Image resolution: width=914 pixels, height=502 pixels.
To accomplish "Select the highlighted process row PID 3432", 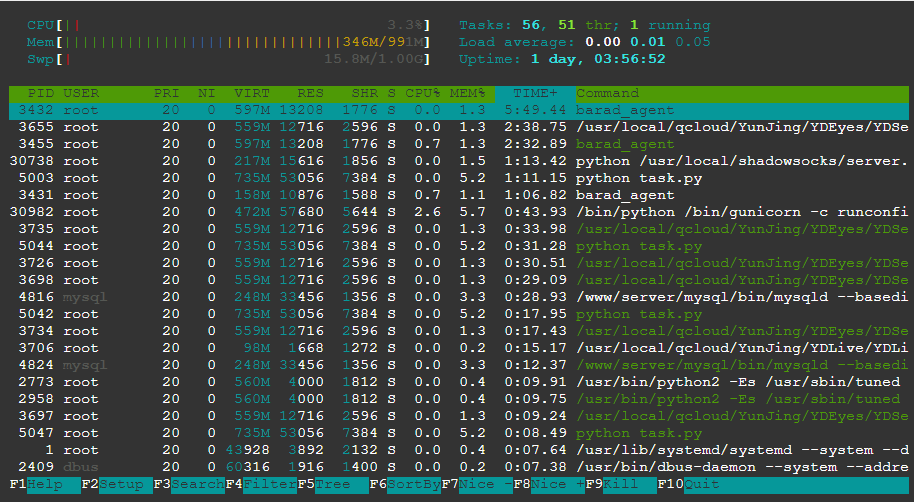I will 459,110.
